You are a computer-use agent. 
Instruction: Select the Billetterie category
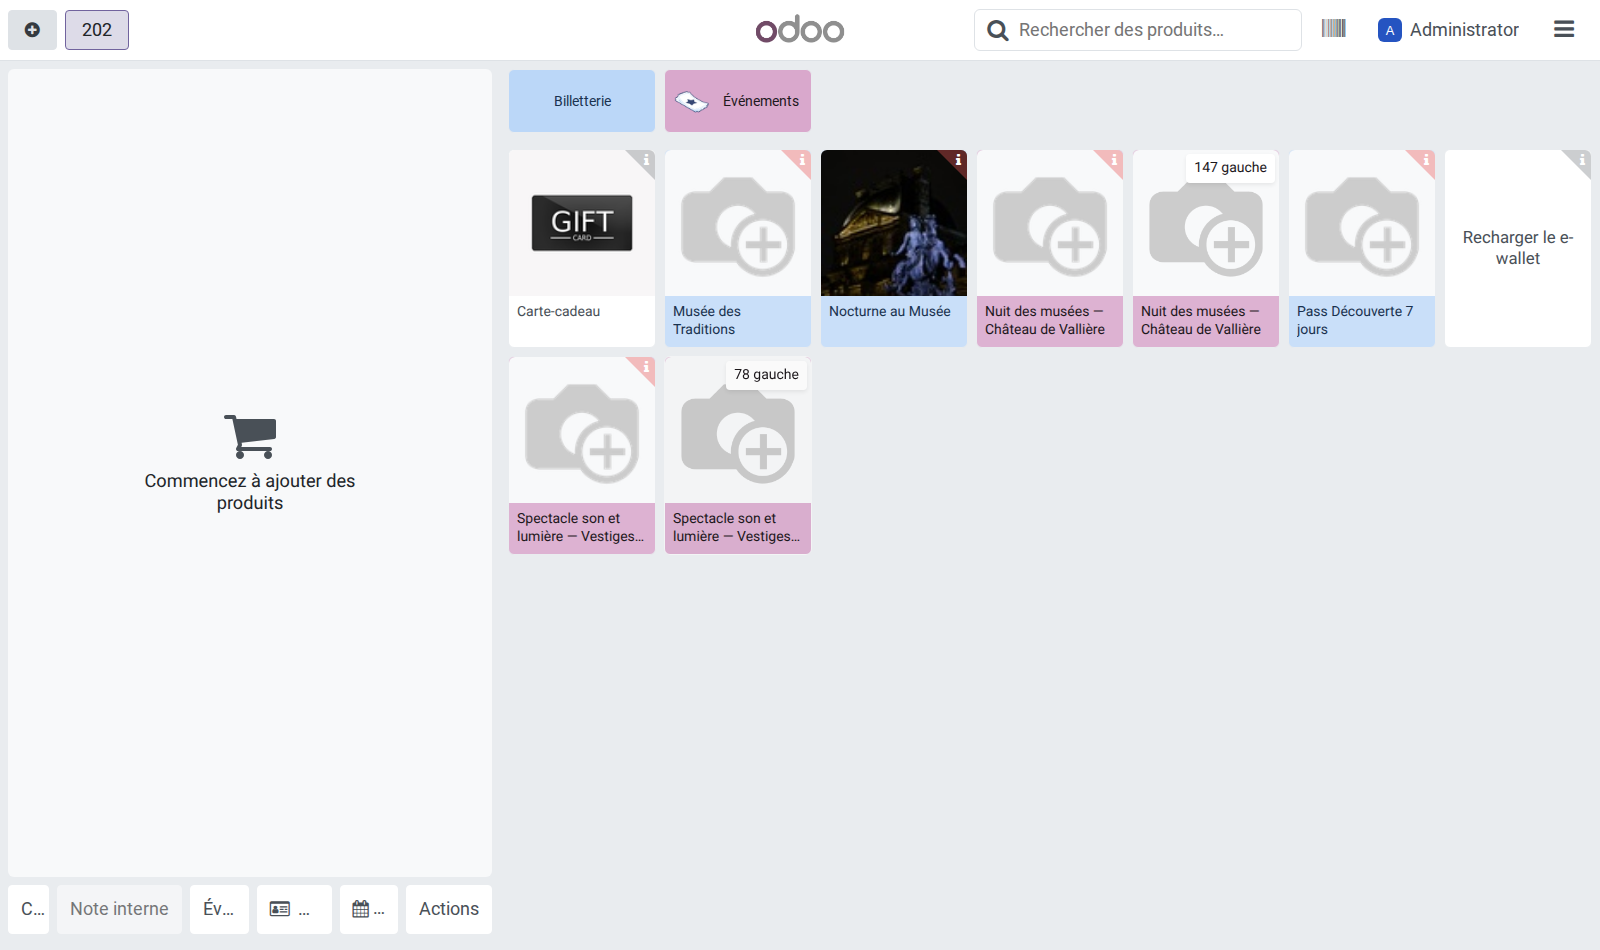tap(582, 101)
